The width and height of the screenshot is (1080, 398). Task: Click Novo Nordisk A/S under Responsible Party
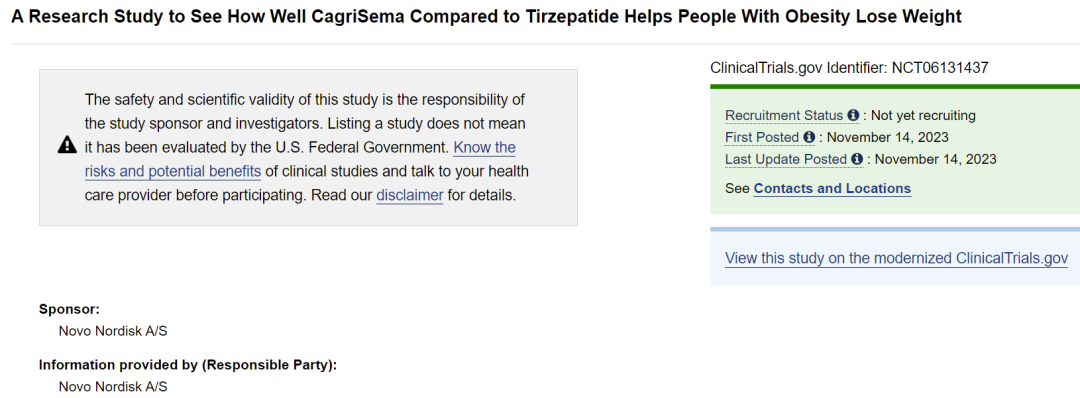(x=113, y=387)
